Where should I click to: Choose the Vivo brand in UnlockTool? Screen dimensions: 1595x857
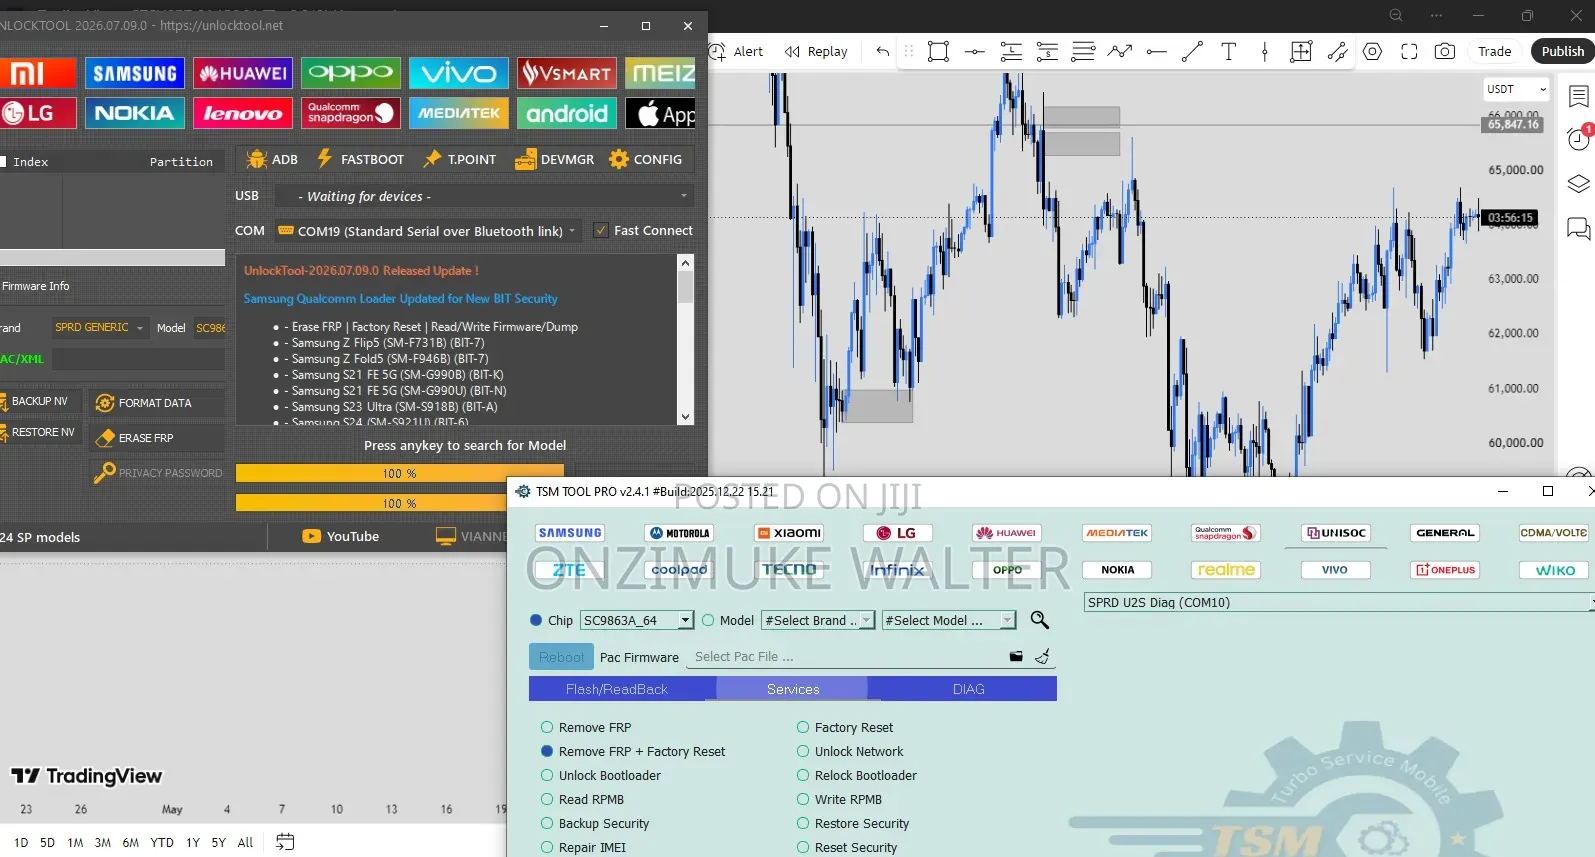459,73
